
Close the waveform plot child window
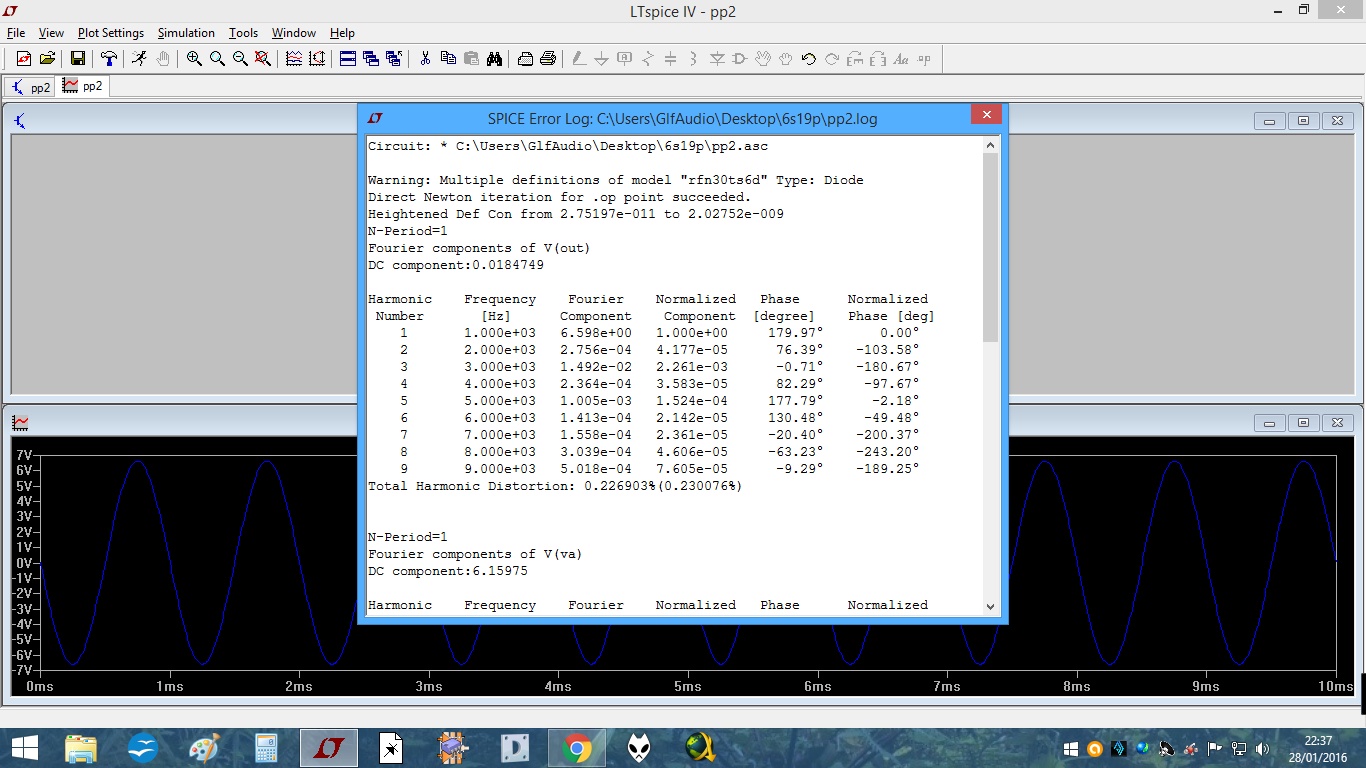click(1337, 423)
